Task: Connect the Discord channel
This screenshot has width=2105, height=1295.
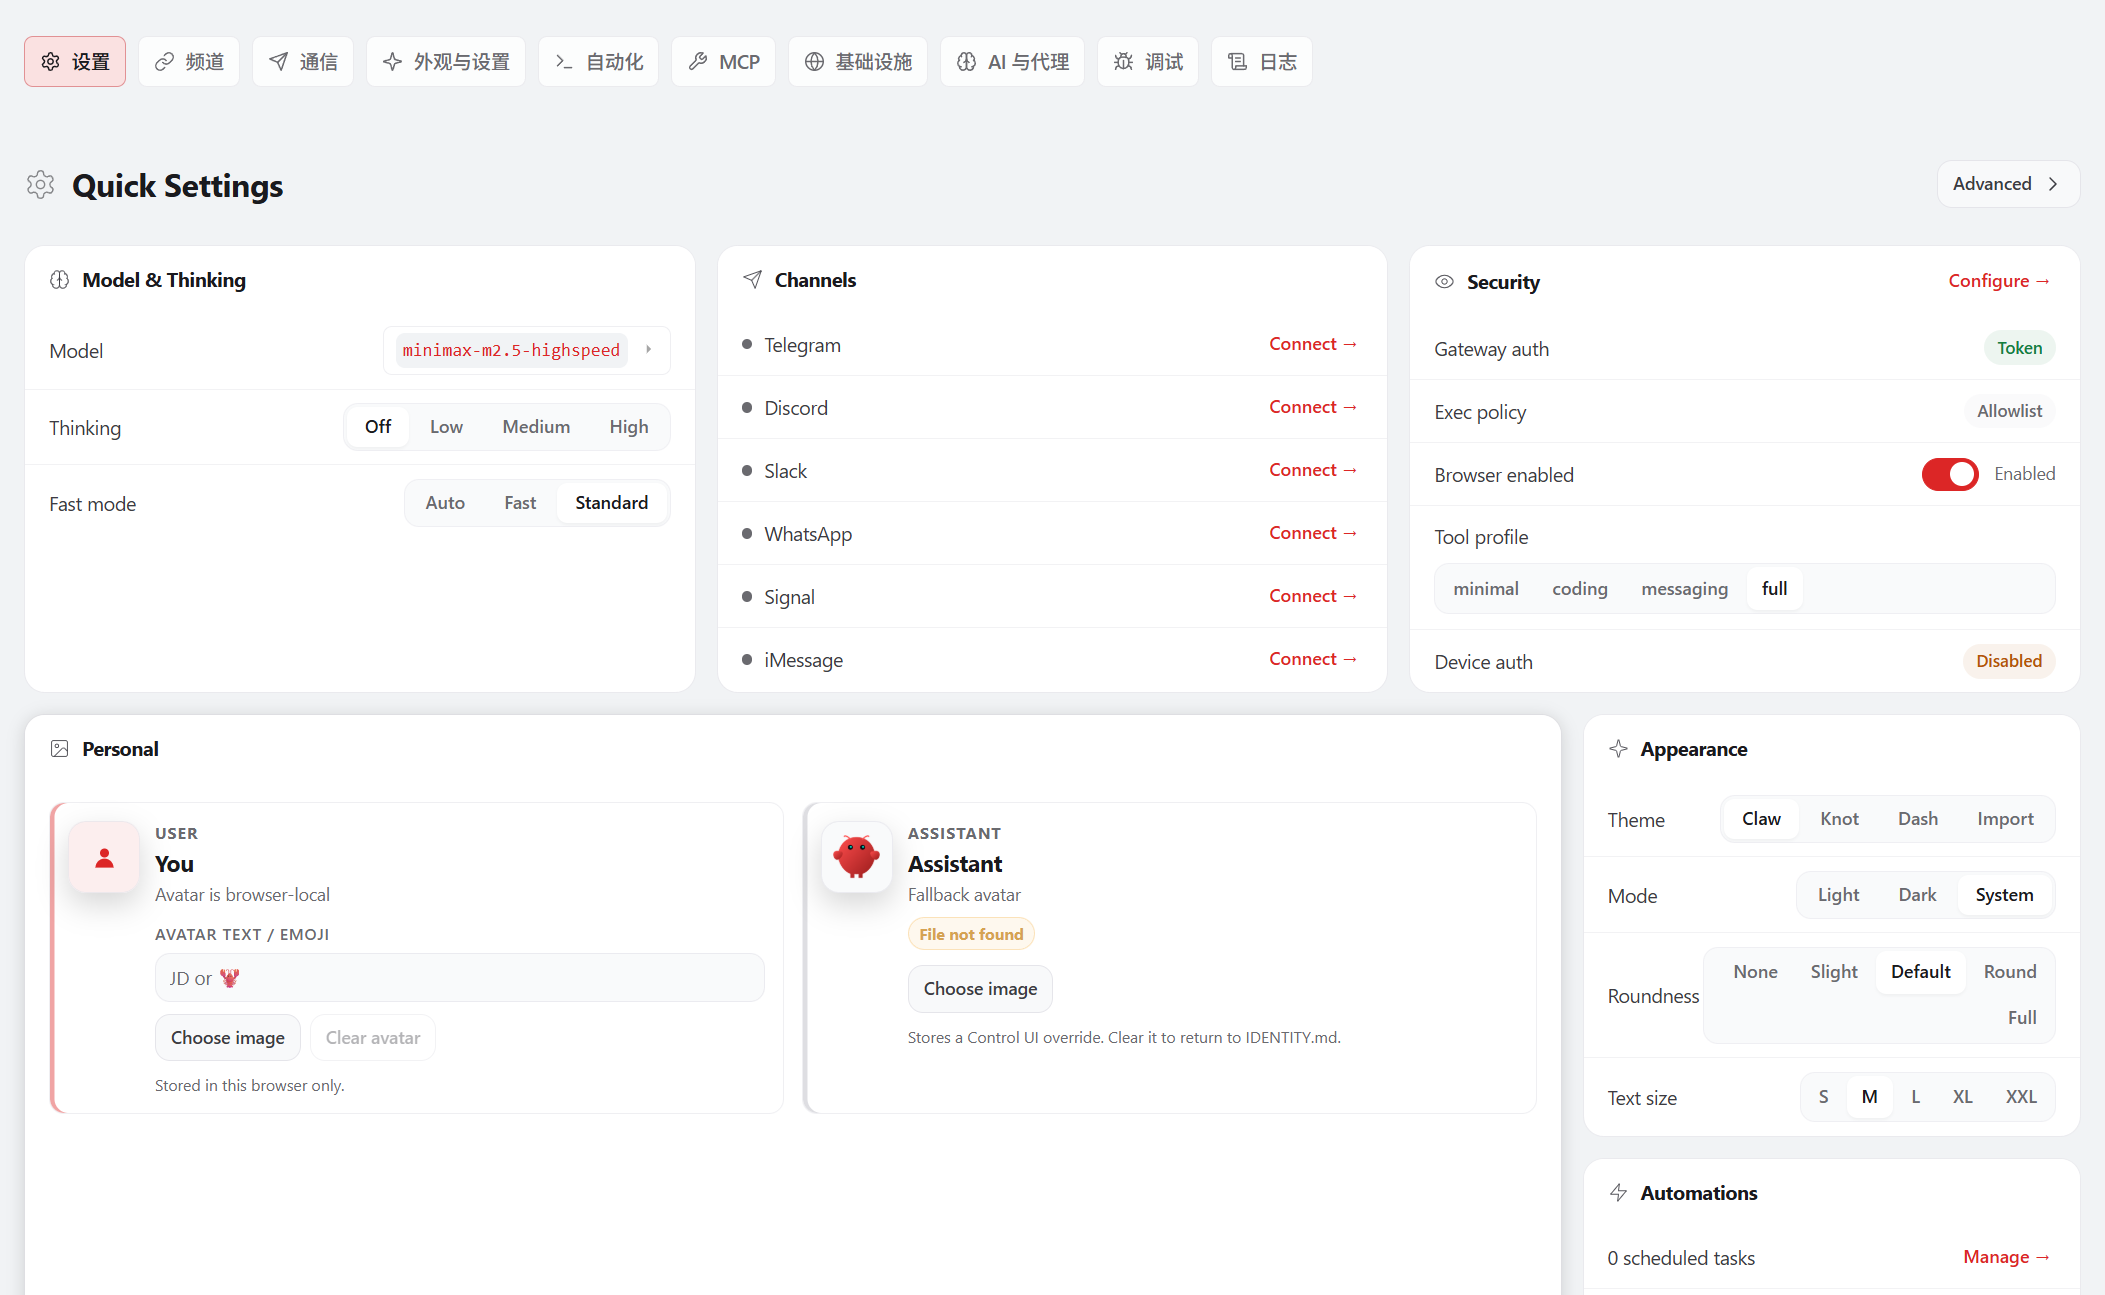Action: pyautogui.click(x=1313, y=407)
